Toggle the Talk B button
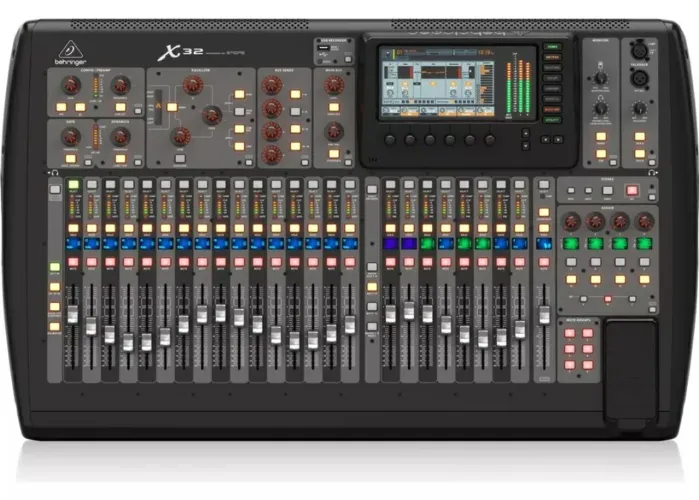Image resolution: width=699 pixels, height=500 pixels. pos(640,154)
